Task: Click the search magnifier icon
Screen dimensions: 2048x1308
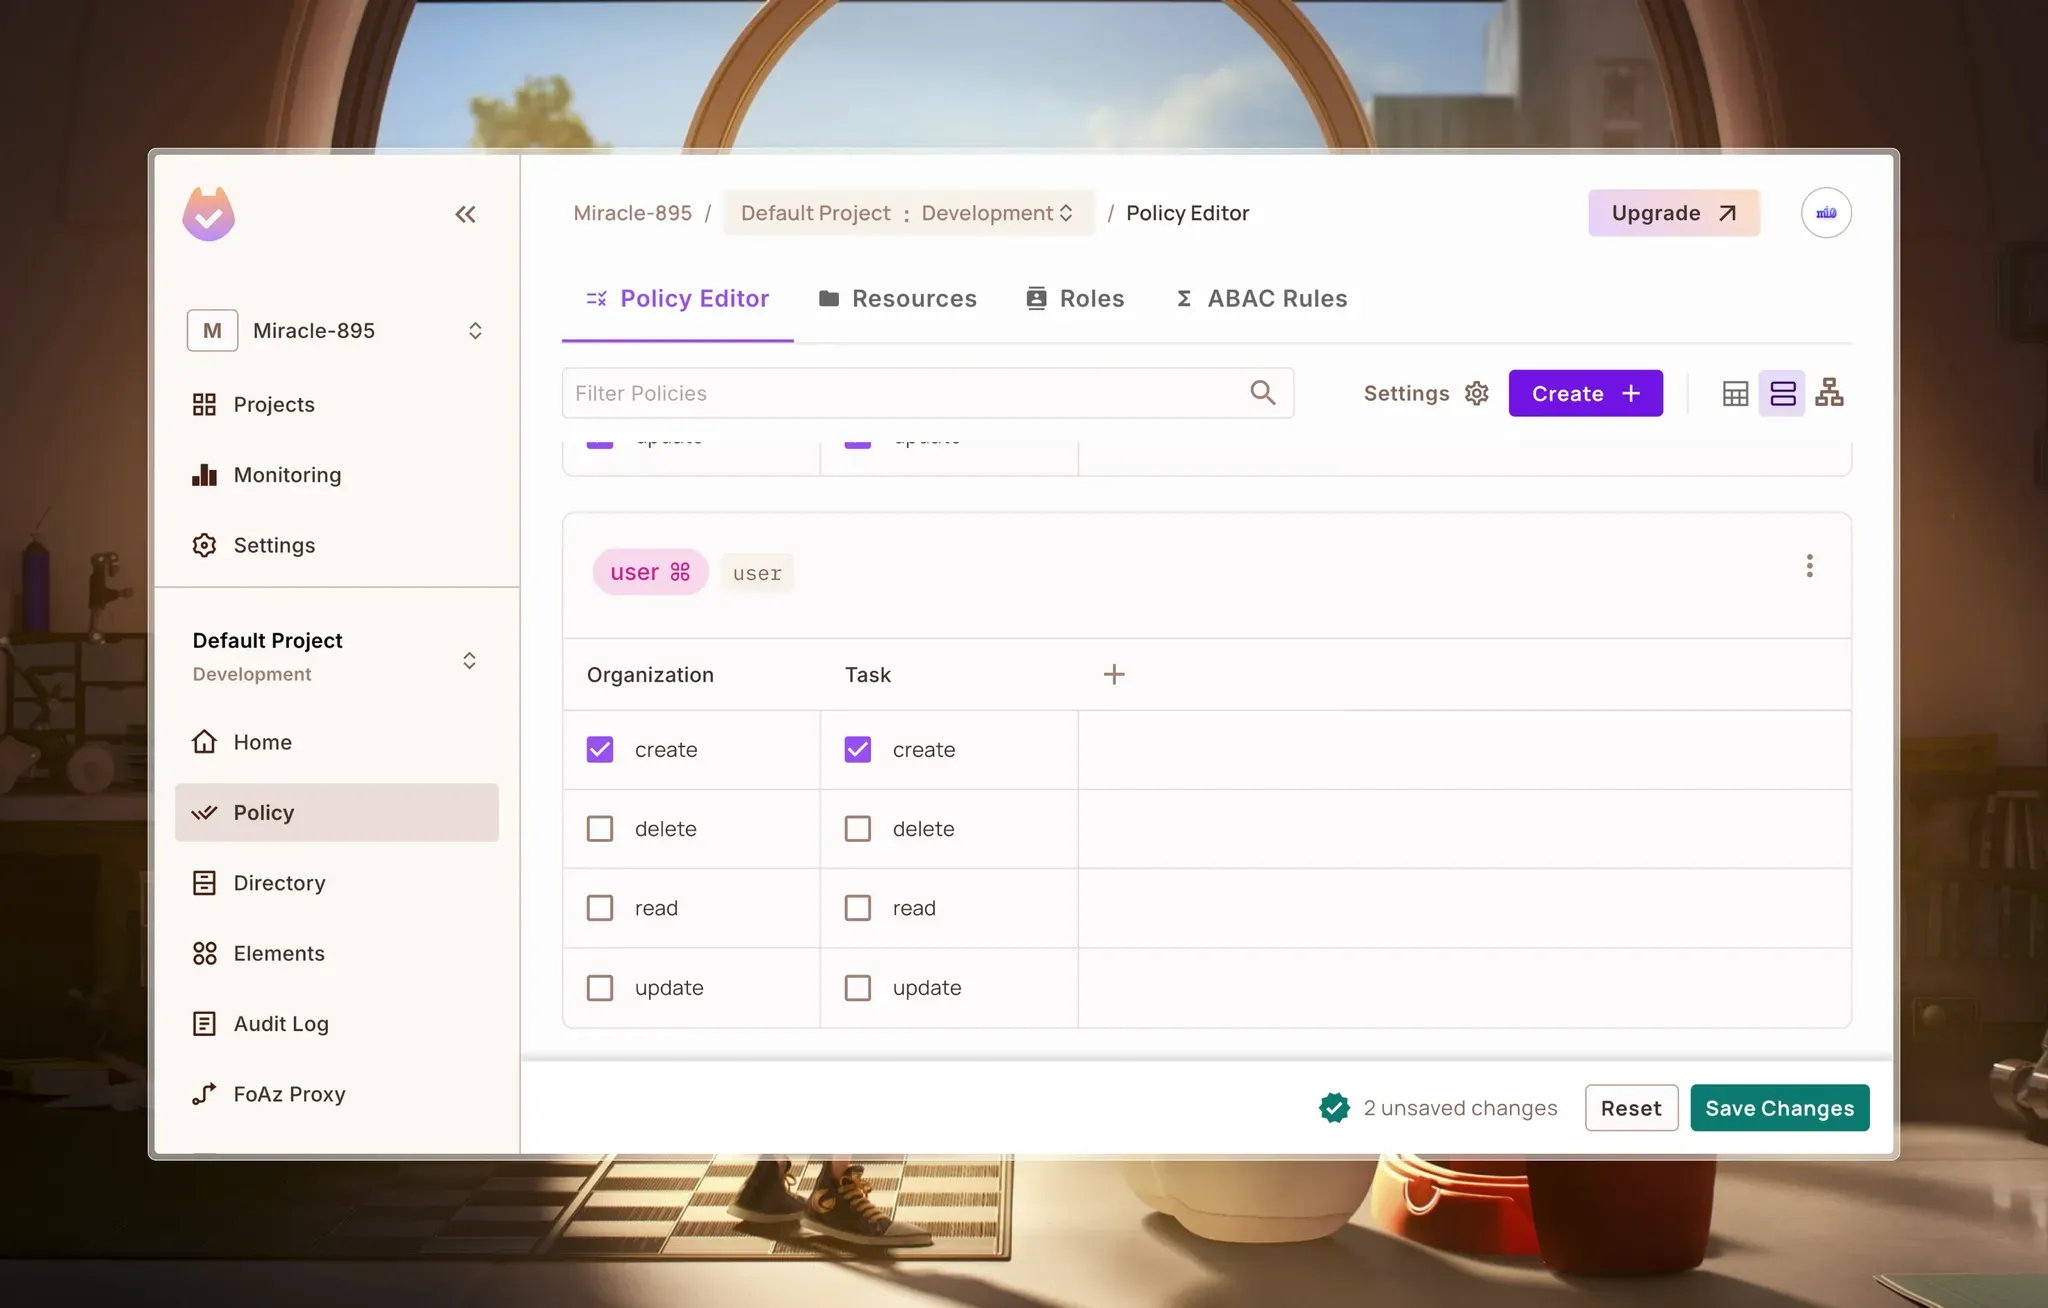Action: point(1263,393)
